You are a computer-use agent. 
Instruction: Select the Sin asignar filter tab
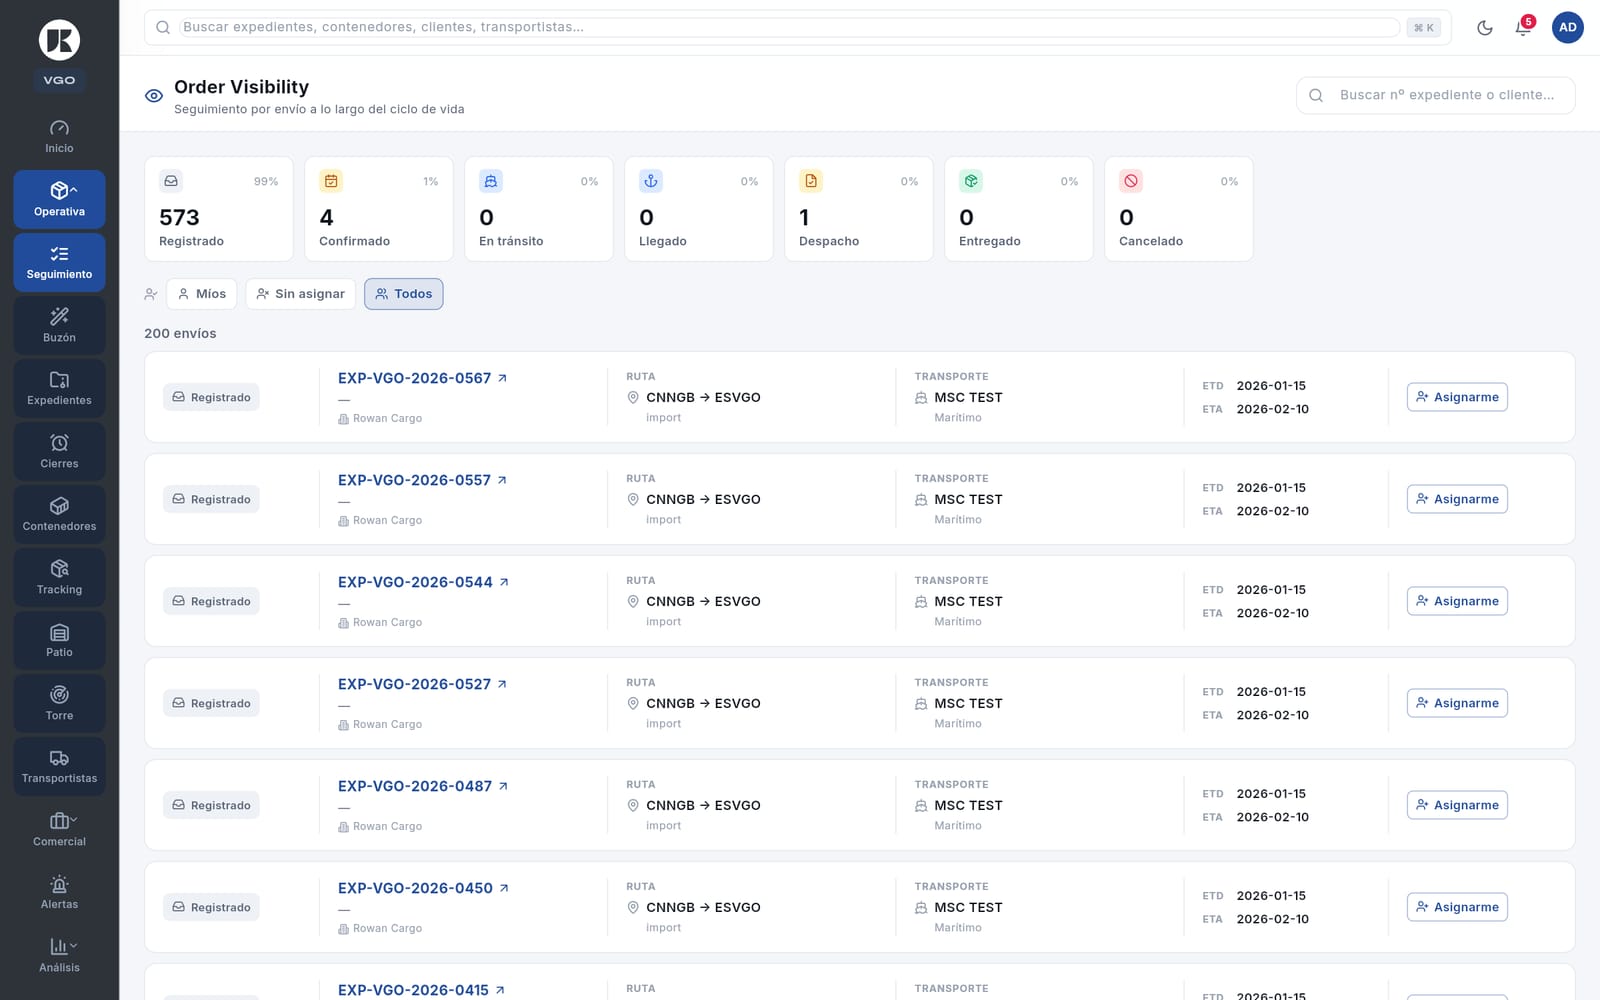(x=301, y=294)
